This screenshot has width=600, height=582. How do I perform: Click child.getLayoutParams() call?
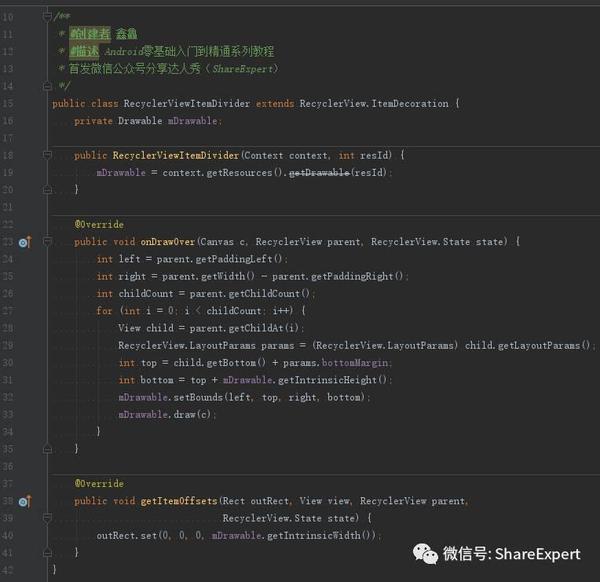(528, 346)
